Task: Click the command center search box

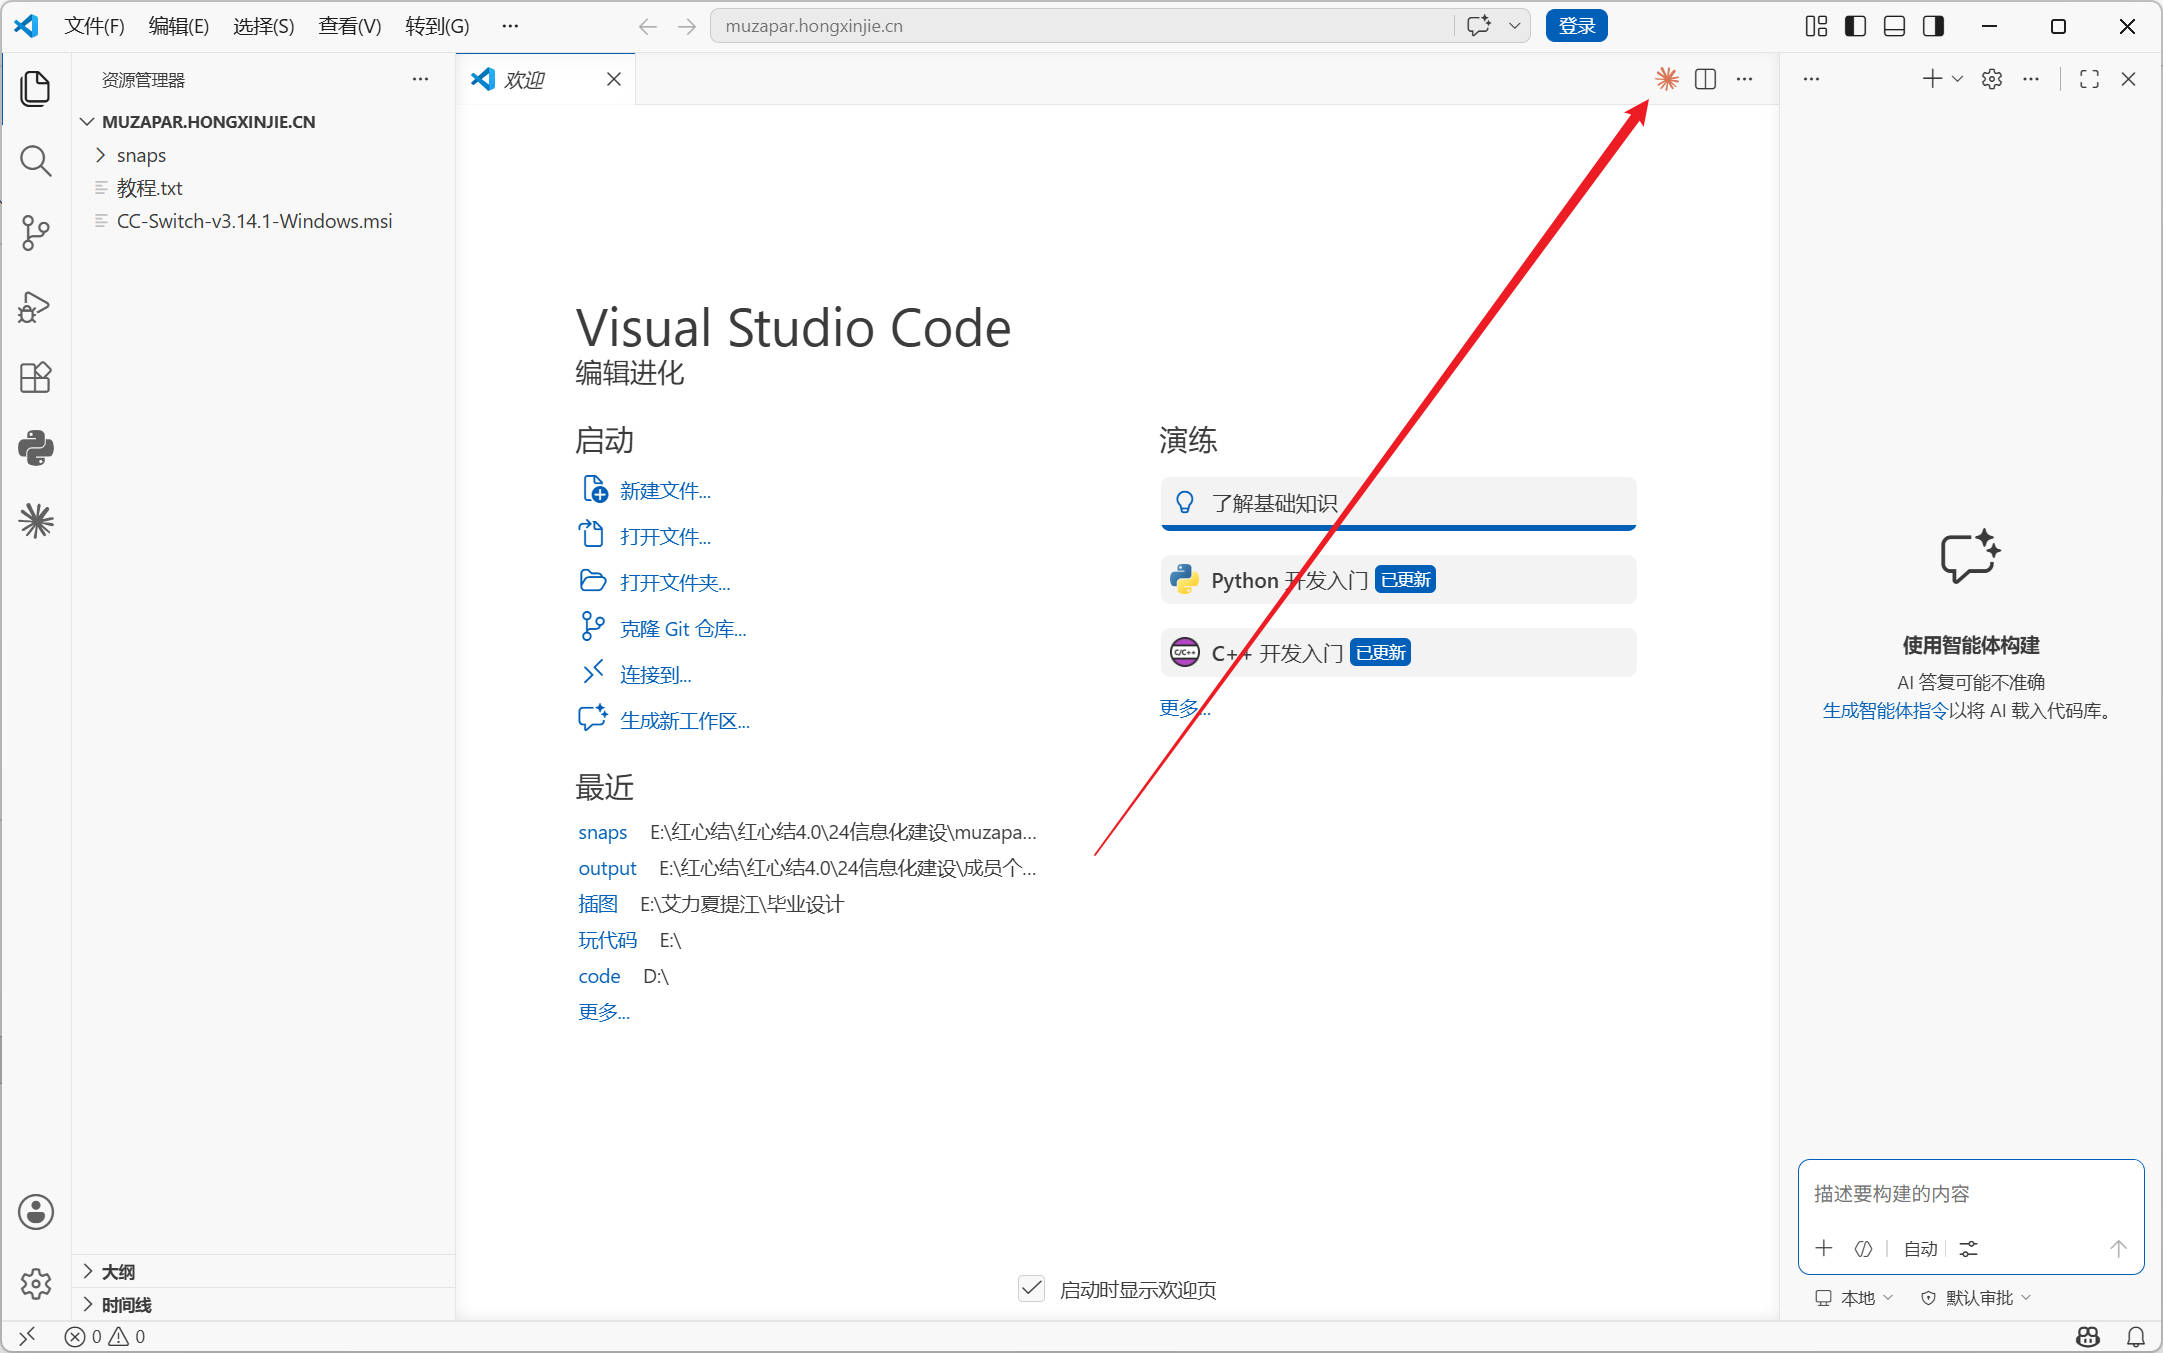Action: pos(1084,26)
